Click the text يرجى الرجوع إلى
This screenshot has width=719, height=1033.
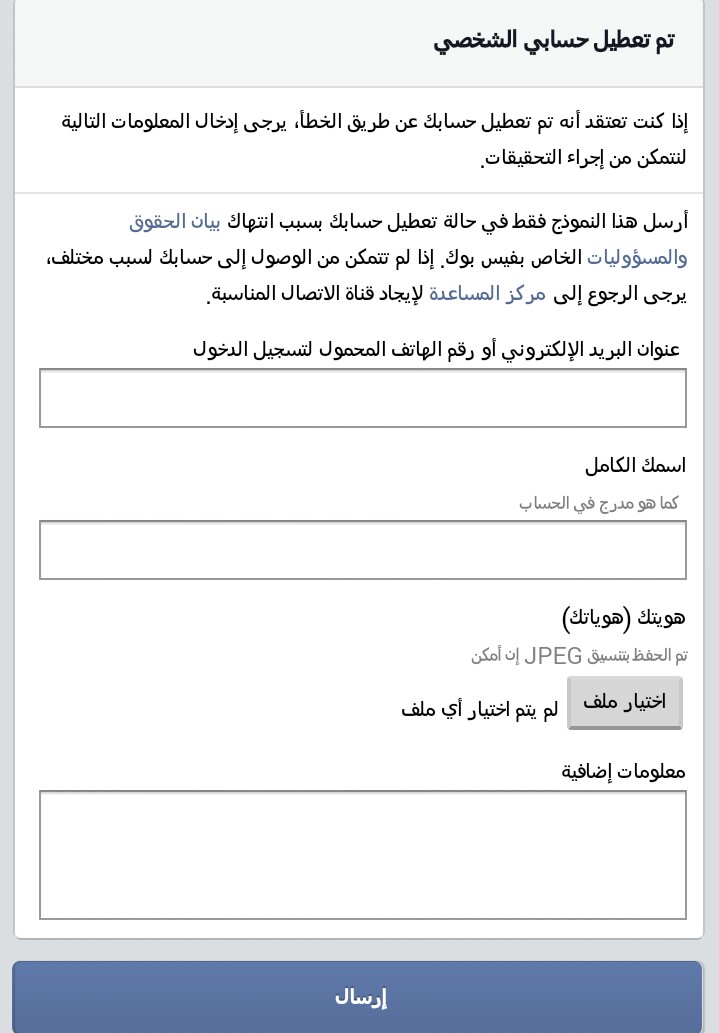click(x=620, y=294)
